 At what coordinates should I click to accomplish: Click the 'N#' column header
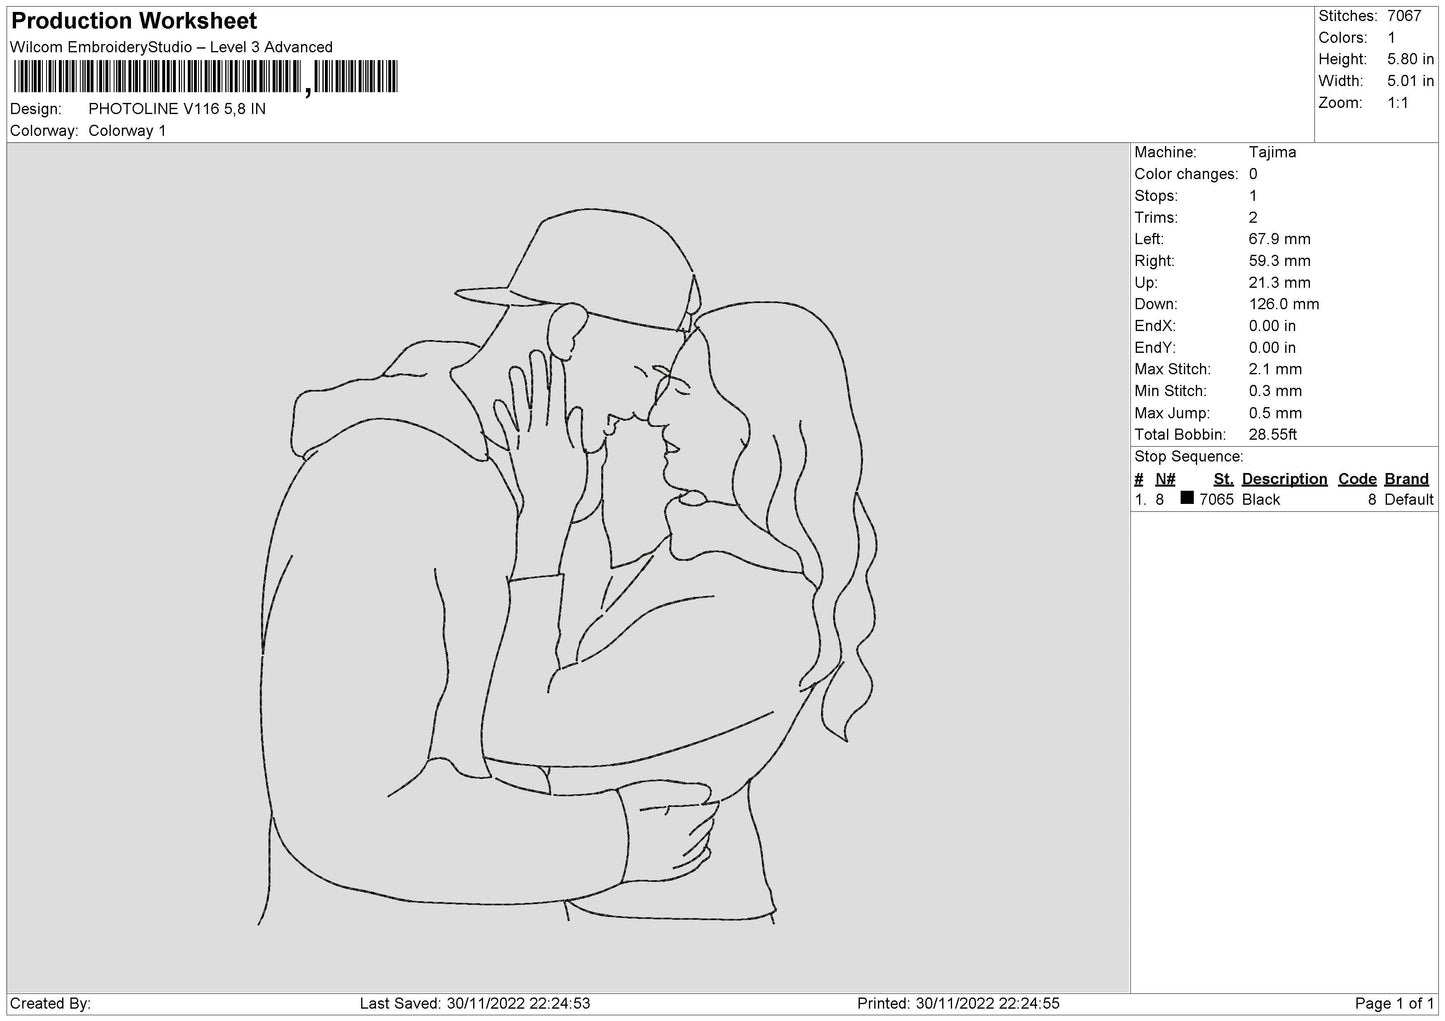click(x=1165, y=479)
